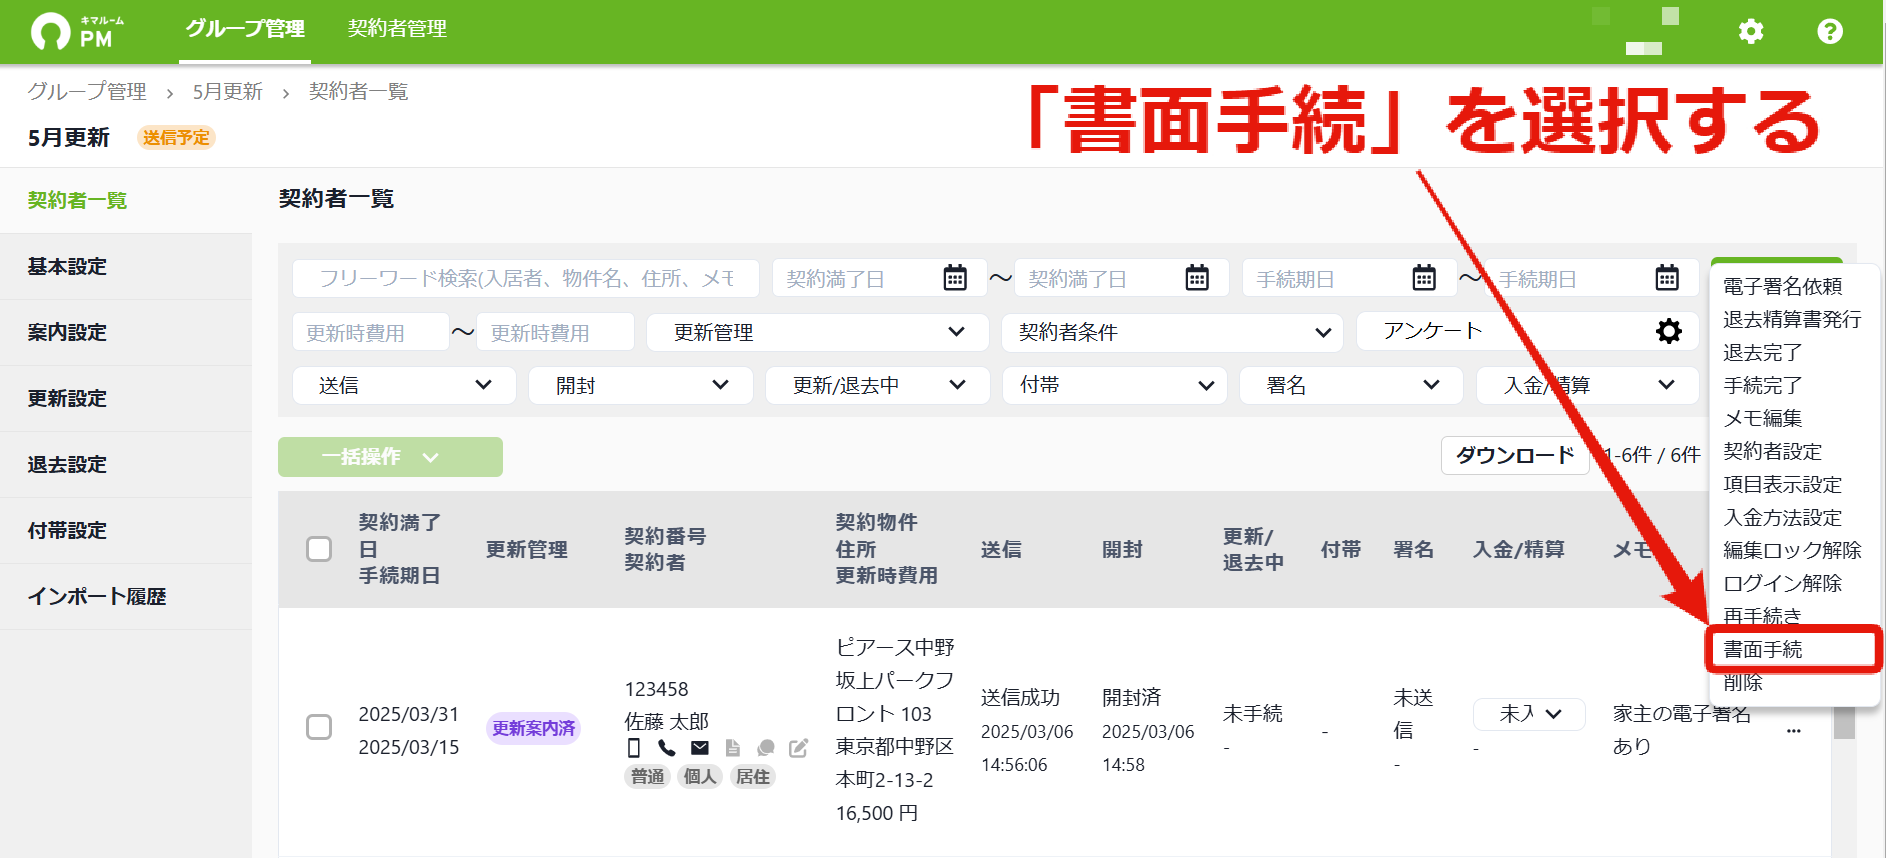
Task: Expand the 契約者条件 filter dropdown
Action: coord(1172,332)
